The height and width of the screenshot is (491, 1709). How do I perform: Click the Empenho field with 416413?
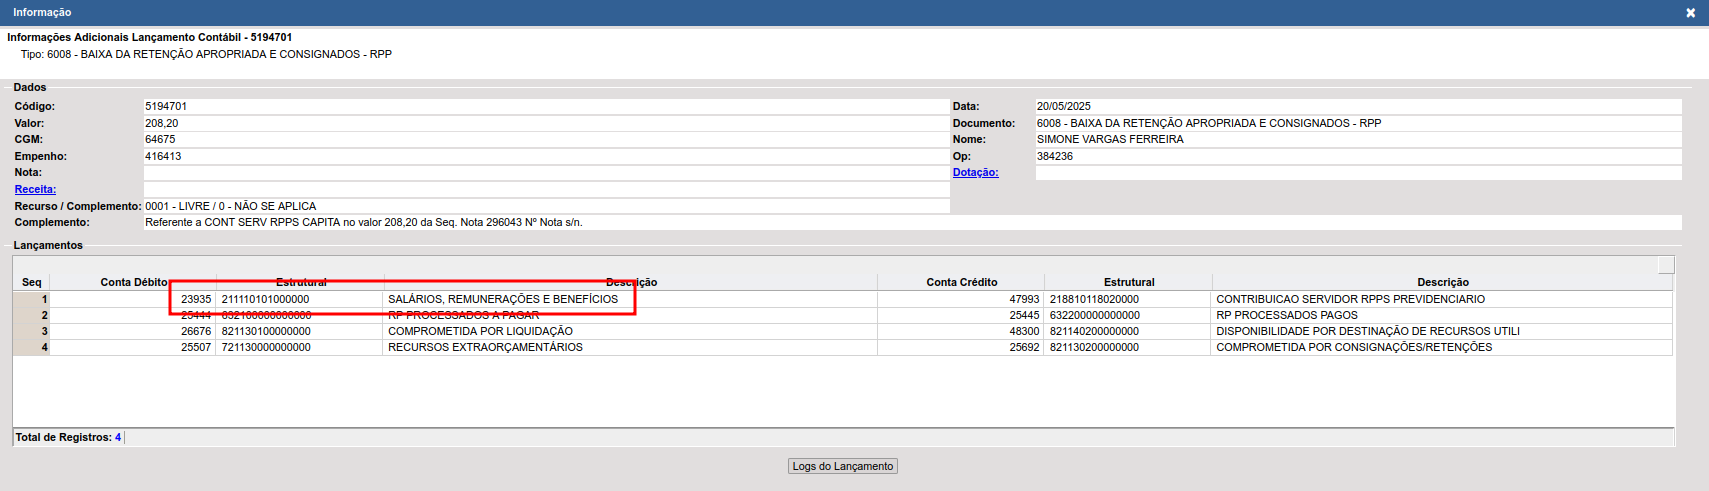545,156
